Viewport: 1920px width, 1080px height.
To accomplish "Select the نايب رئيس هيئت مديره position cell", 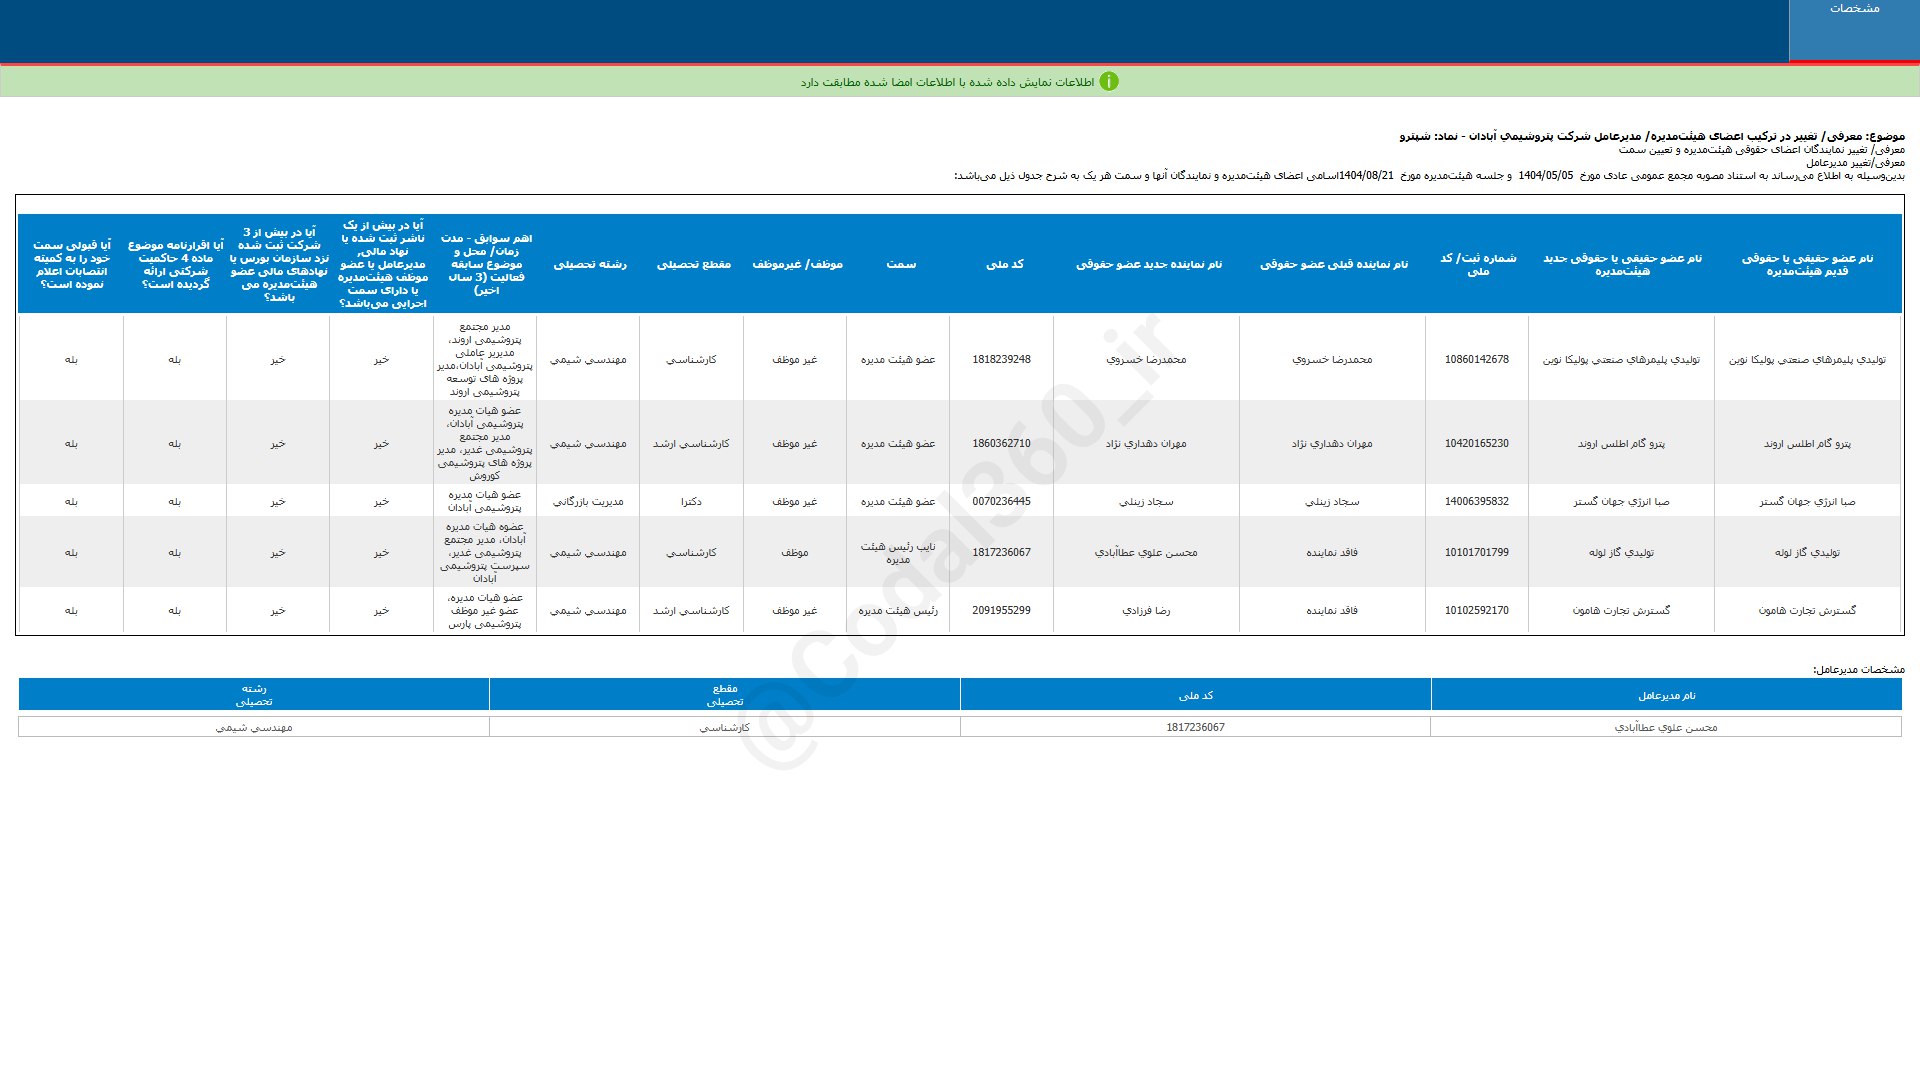I will [x=898, y=553].
